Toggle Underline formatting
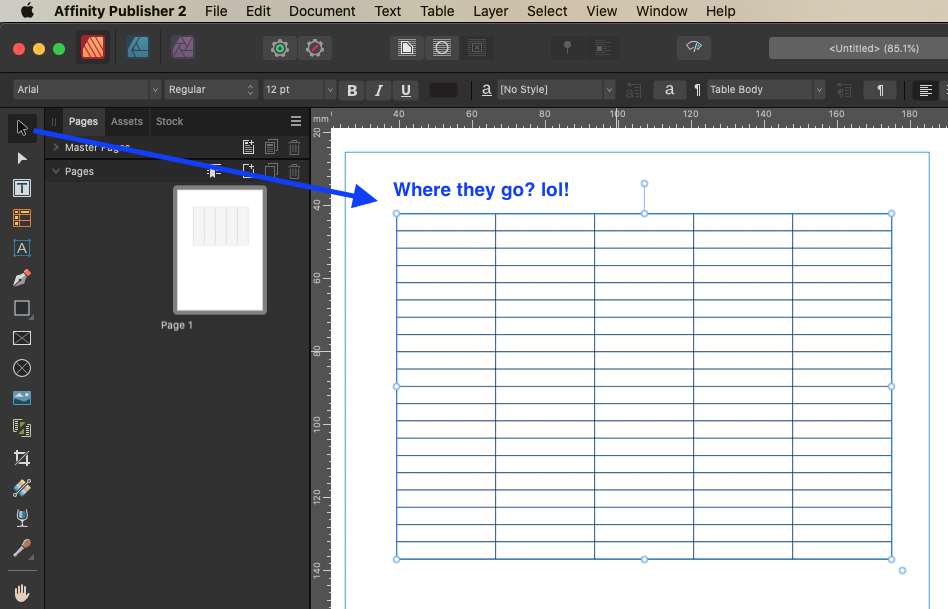 coord(405,90)
